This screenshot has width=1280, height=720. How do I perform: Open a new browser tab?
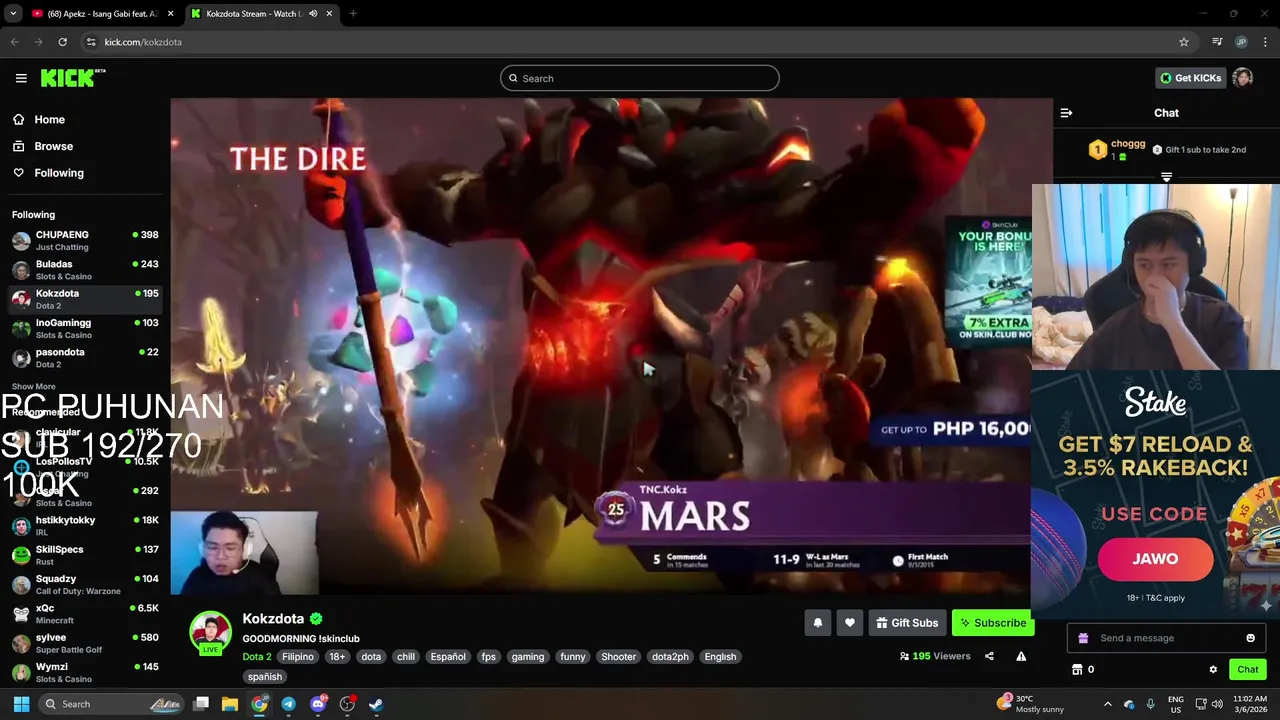point(353,14)
